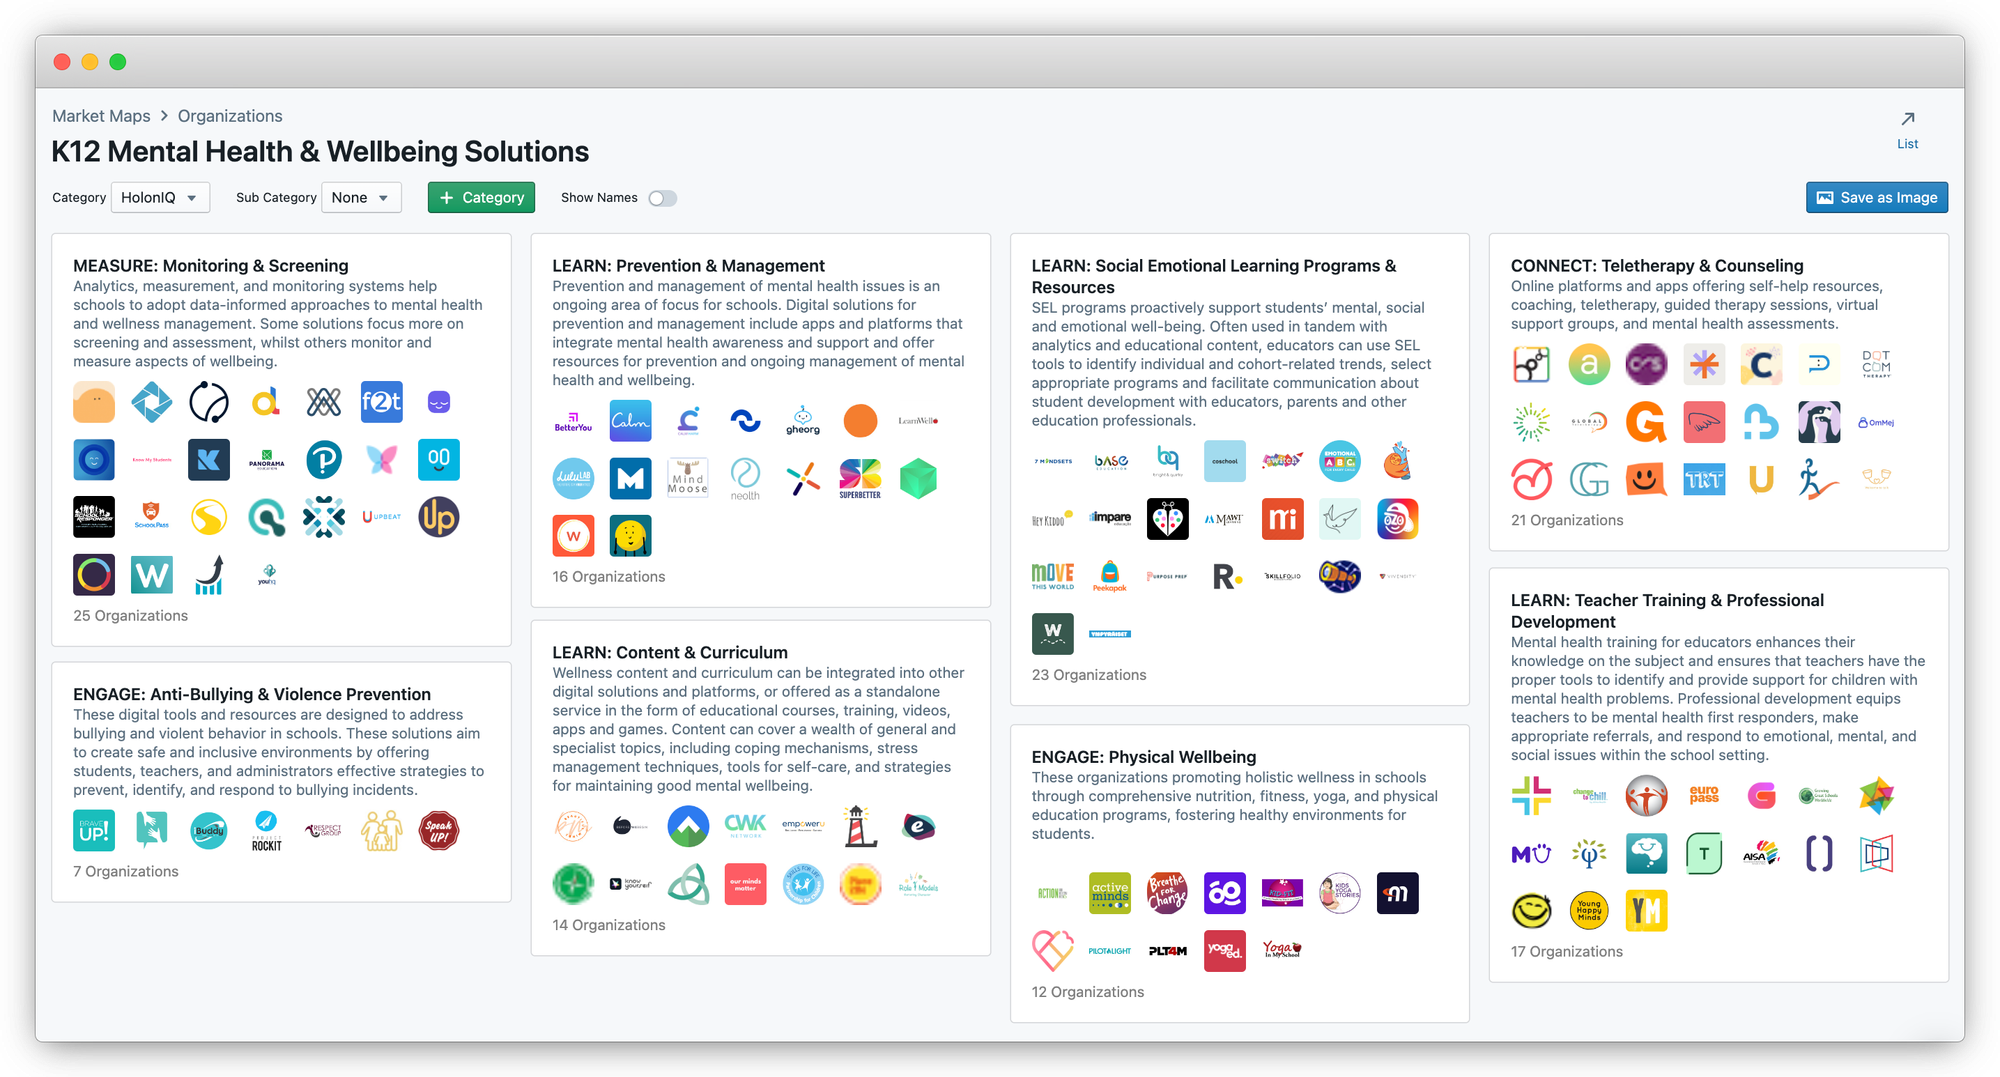Open the DotCom Therapy logo
The width and height of the screenshot is (2000, 1077).
[1876, 364]
